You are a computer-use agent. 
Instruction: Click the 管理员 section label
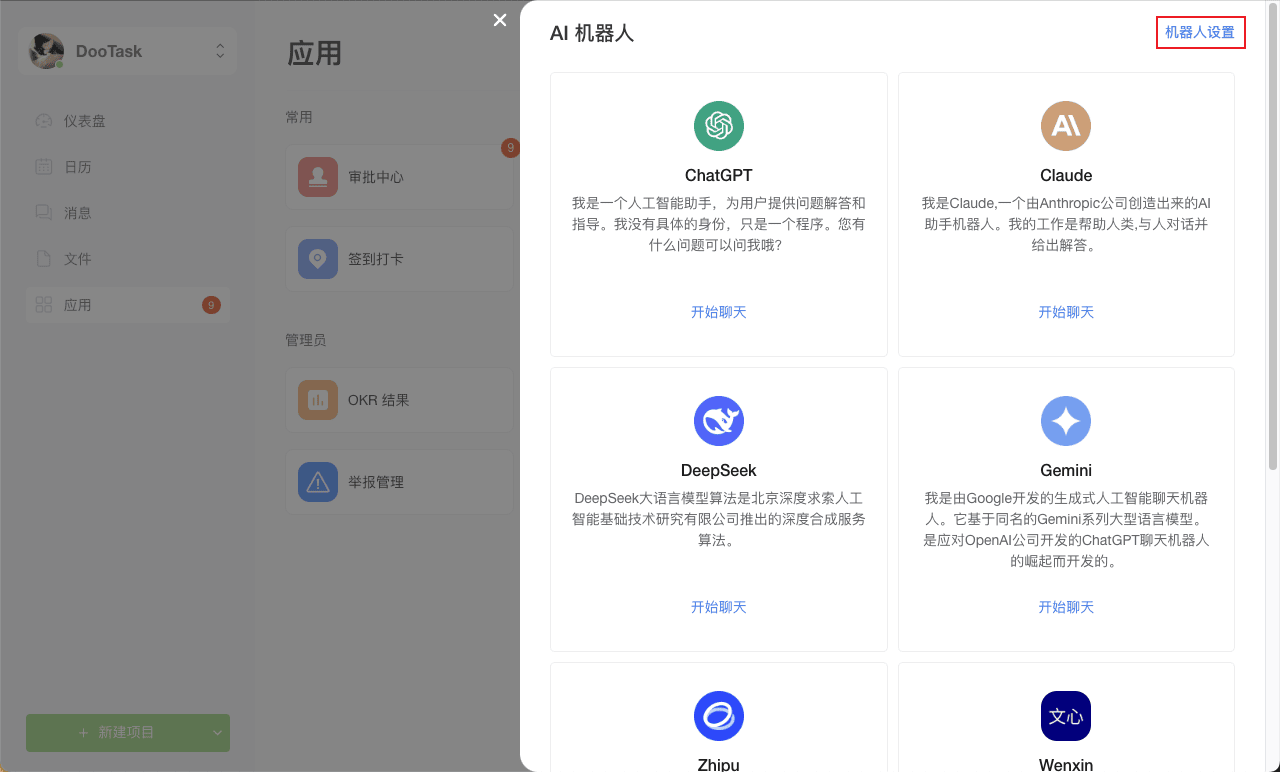(x=306, y=340)
